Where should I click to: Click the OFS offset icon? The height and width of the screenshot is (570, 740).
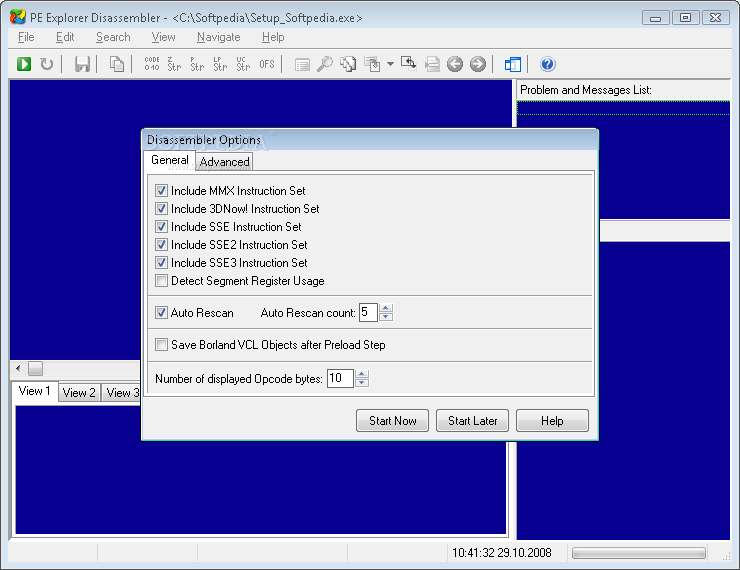point(267,64)
